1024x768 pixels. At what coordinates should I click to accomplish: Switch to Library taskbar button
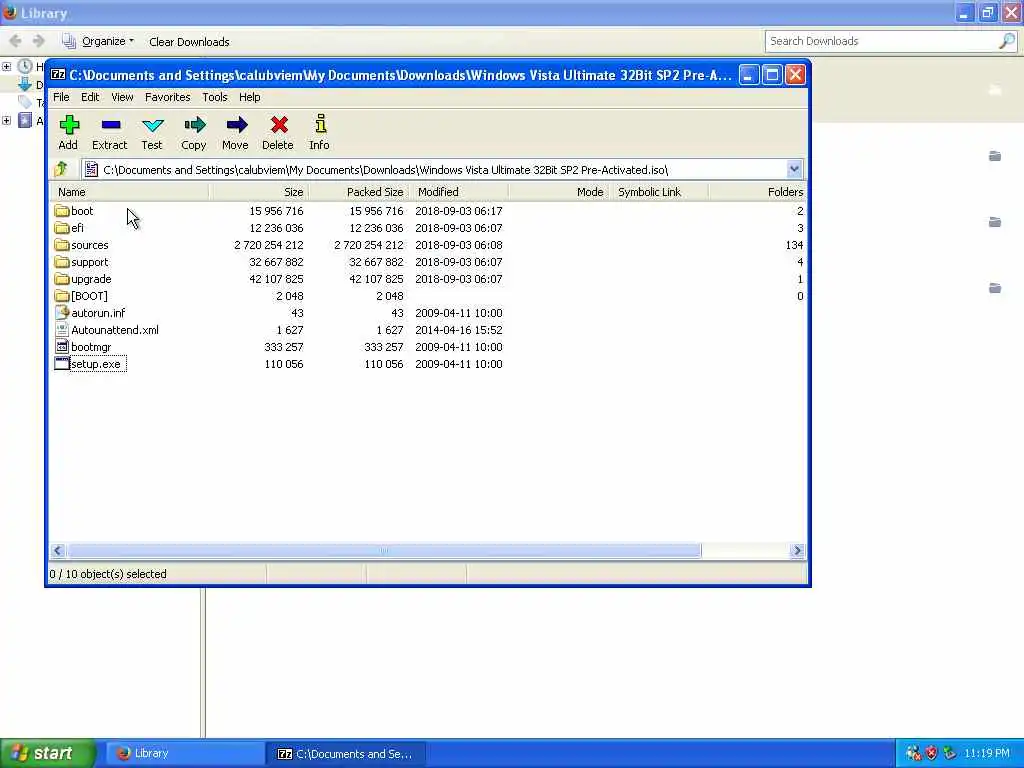tap(185, 754)
